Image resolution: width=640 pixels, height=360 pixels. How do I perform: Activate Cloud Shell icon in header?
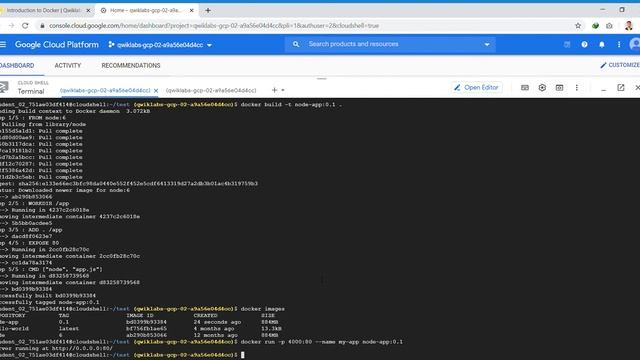coord(567,44)
